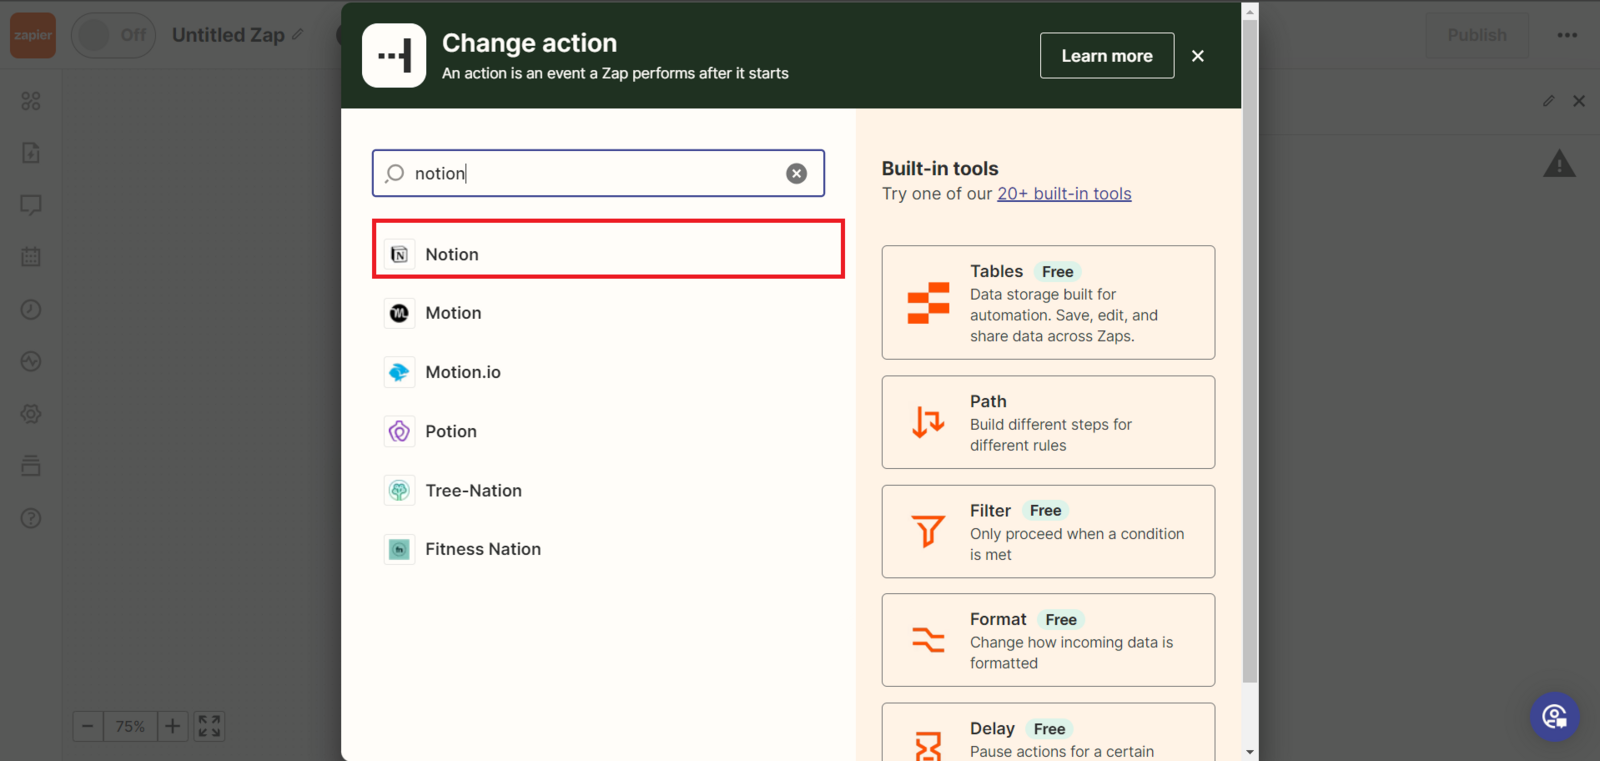
Task: Click the fit-to-view expand icon
Action: click(209, 726)
